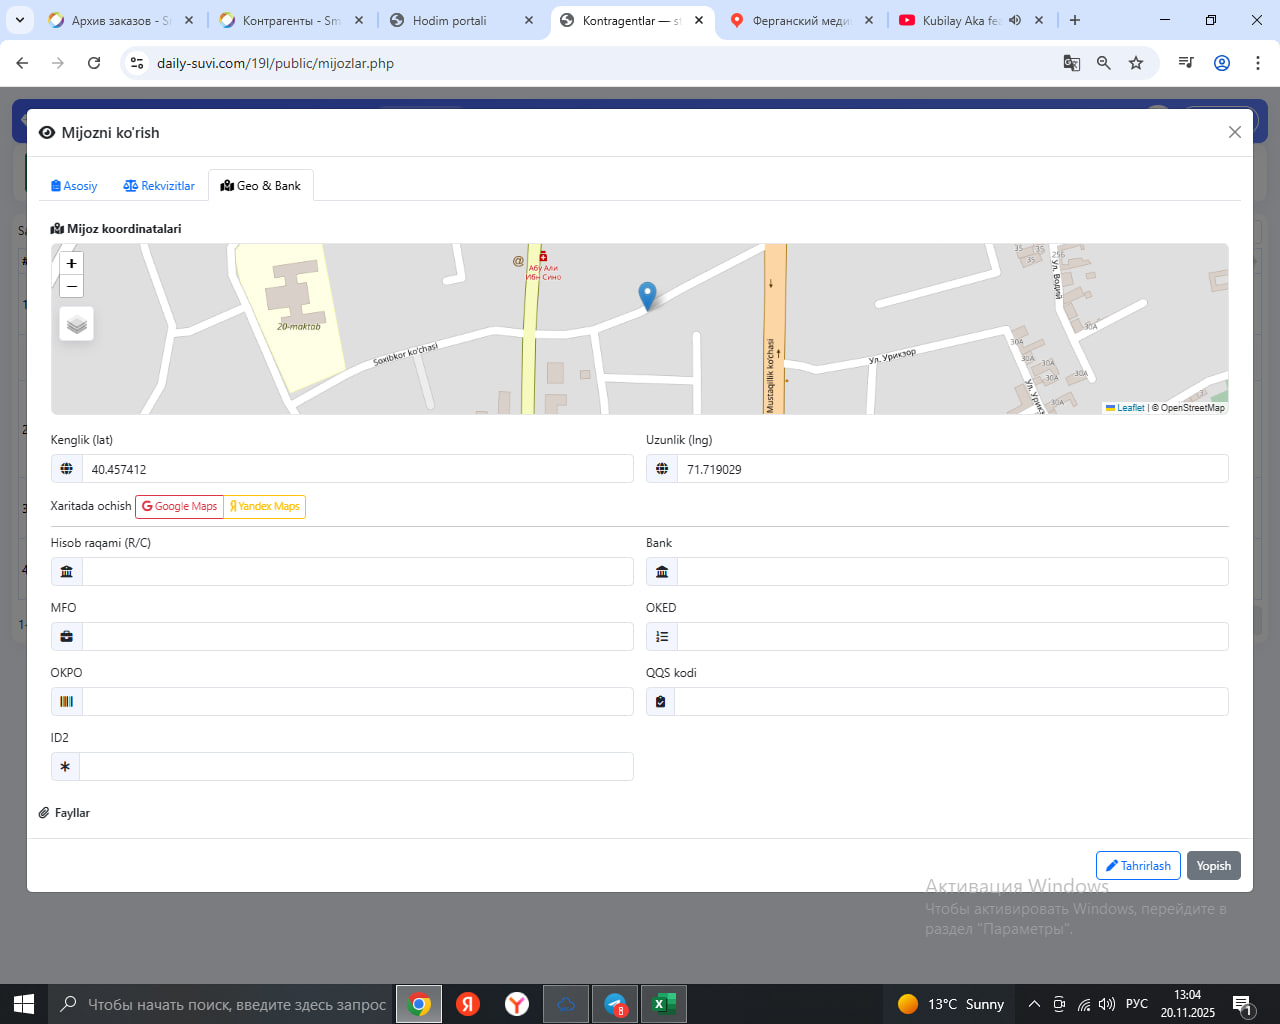Open Telegram from the taskbar

click(615, 1004)
